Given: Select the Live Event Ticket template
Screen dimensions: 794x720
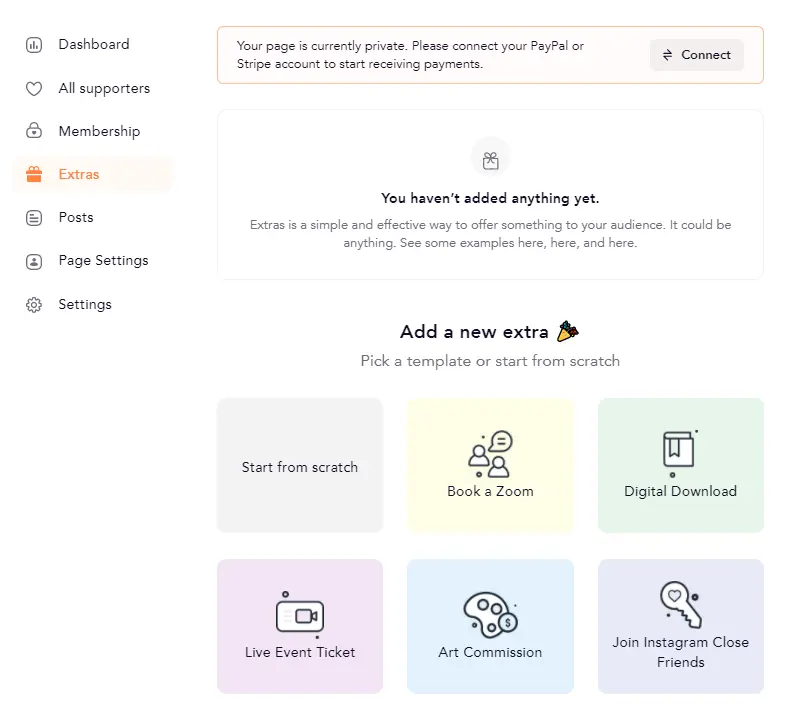Looking at the screenshot, I should tap(300, 627).
